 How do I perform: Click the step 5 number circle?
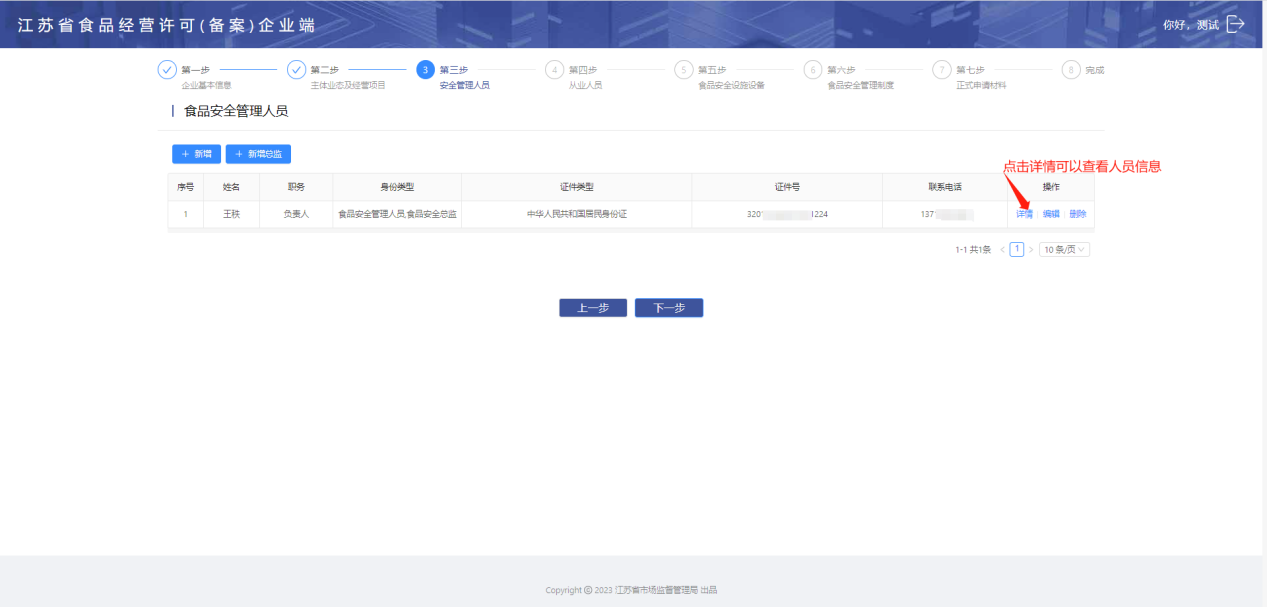[683, 70]
